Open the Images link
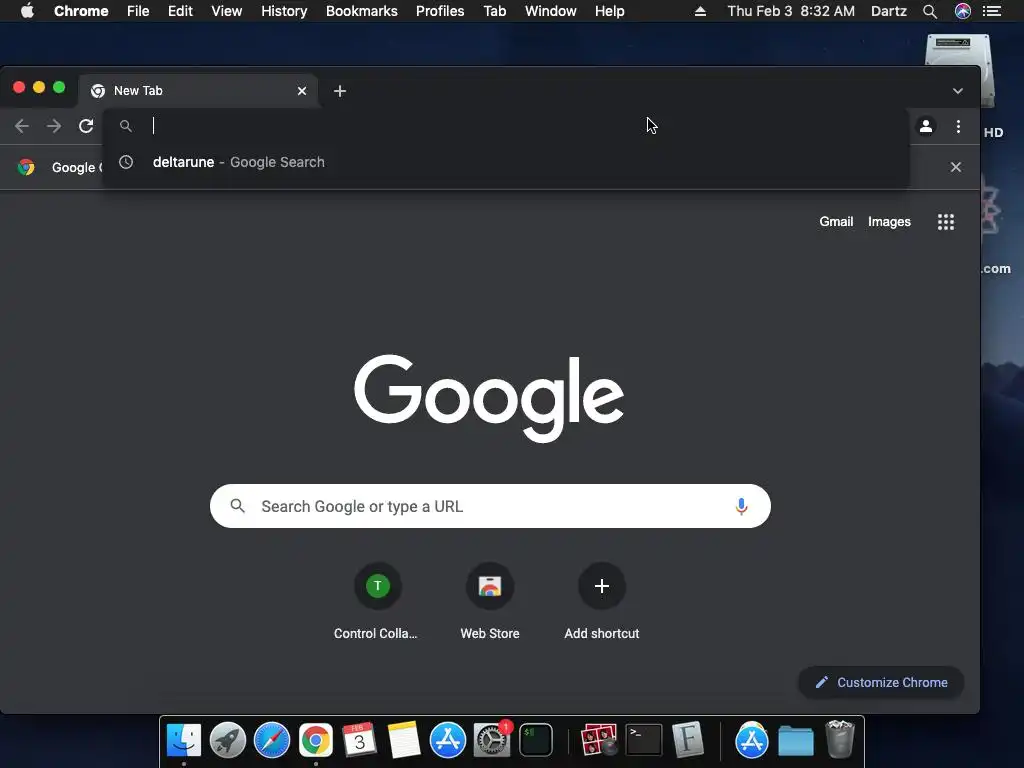Image resolution: width=1024 pixels, height=768 pixels. click(889, 222)
